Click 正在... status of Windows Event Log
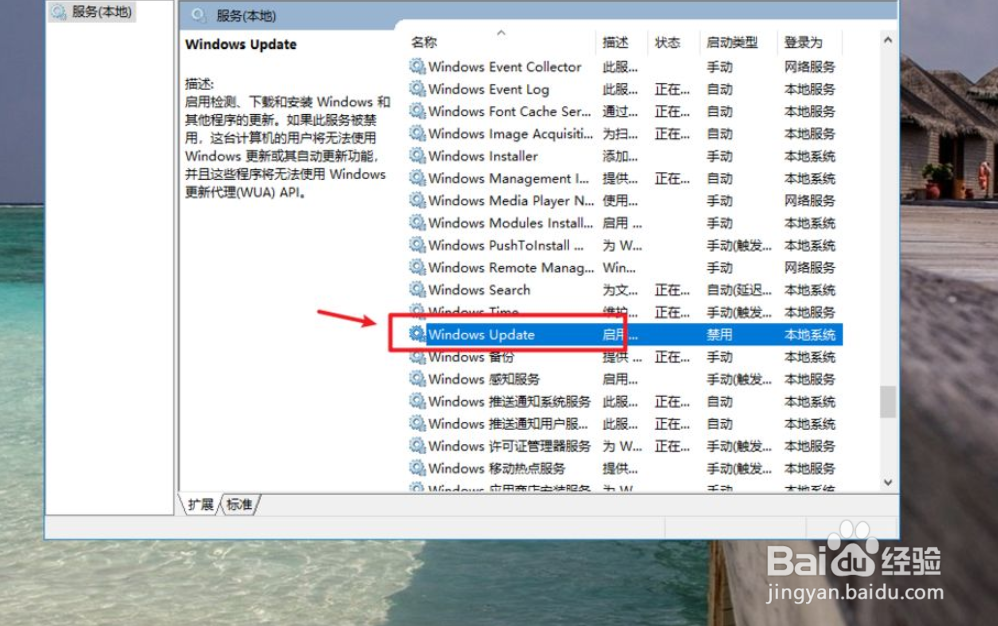Screen dimensions: 998x626 click(x=671, y=89)
